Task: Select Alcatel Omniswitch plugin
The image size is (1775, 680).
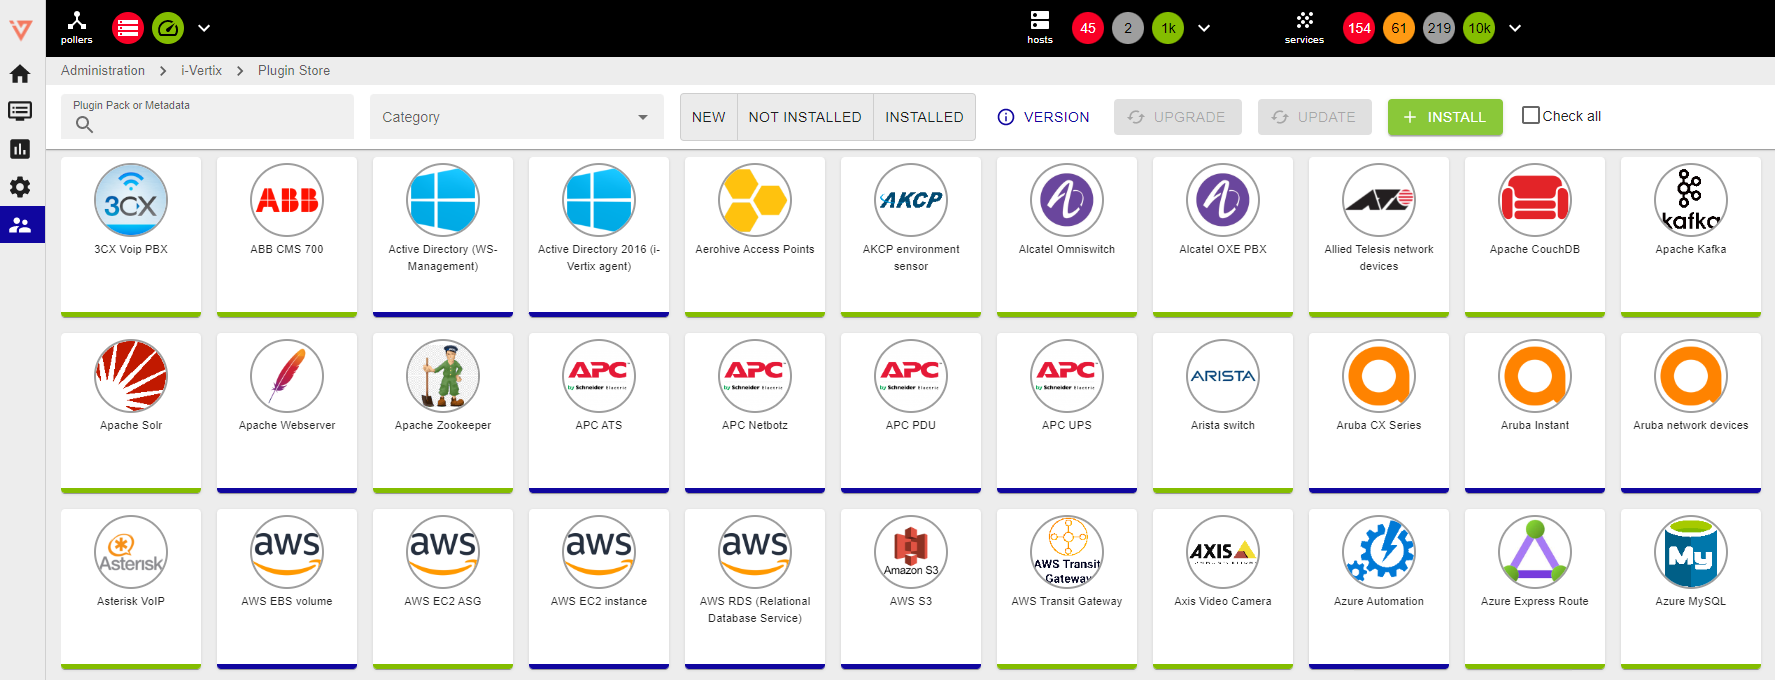Action: [x=1067, y=237]
